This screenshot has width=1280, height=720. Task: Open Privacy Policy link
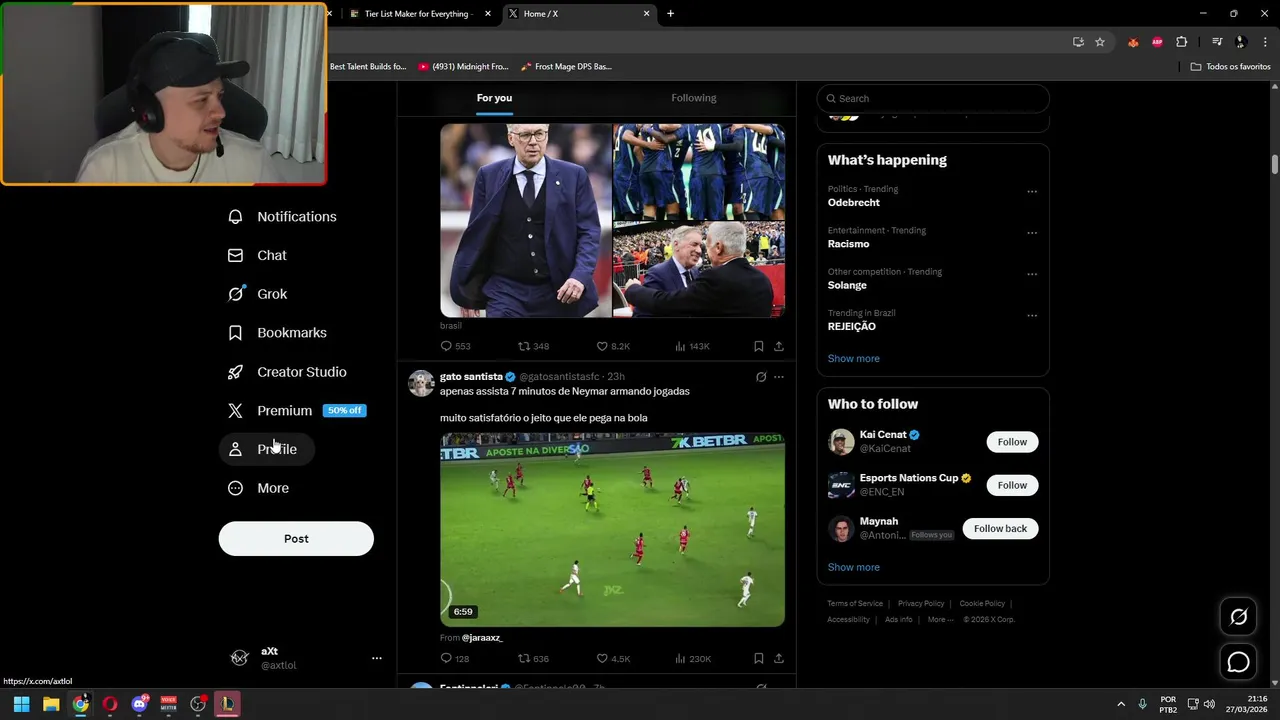click(x=921, y=604)
